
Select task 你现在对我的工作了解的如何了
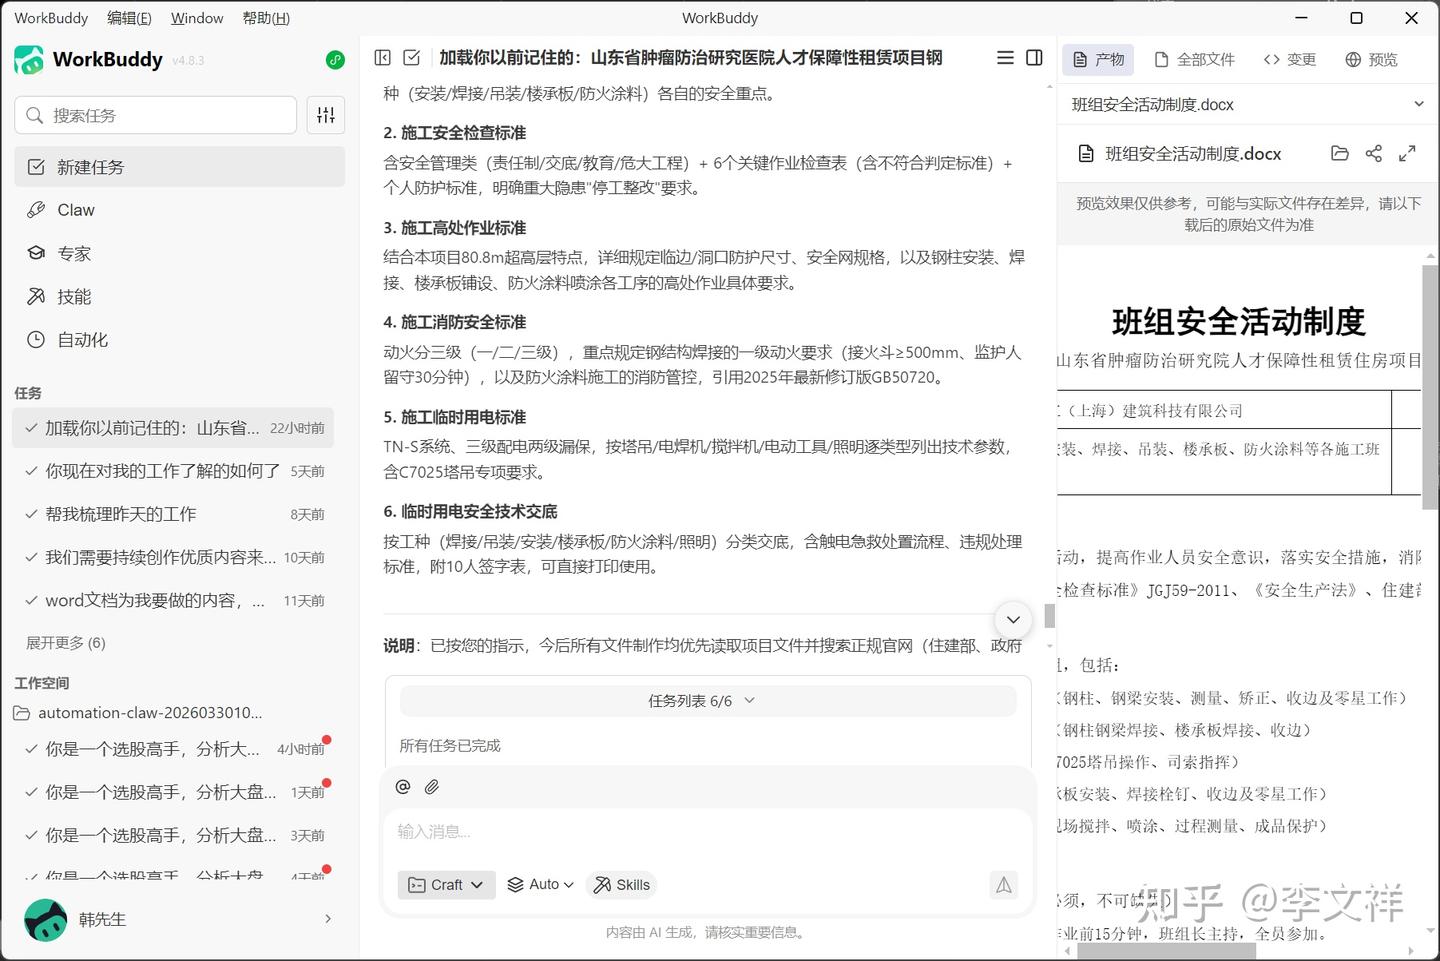(x=173, y=471)
